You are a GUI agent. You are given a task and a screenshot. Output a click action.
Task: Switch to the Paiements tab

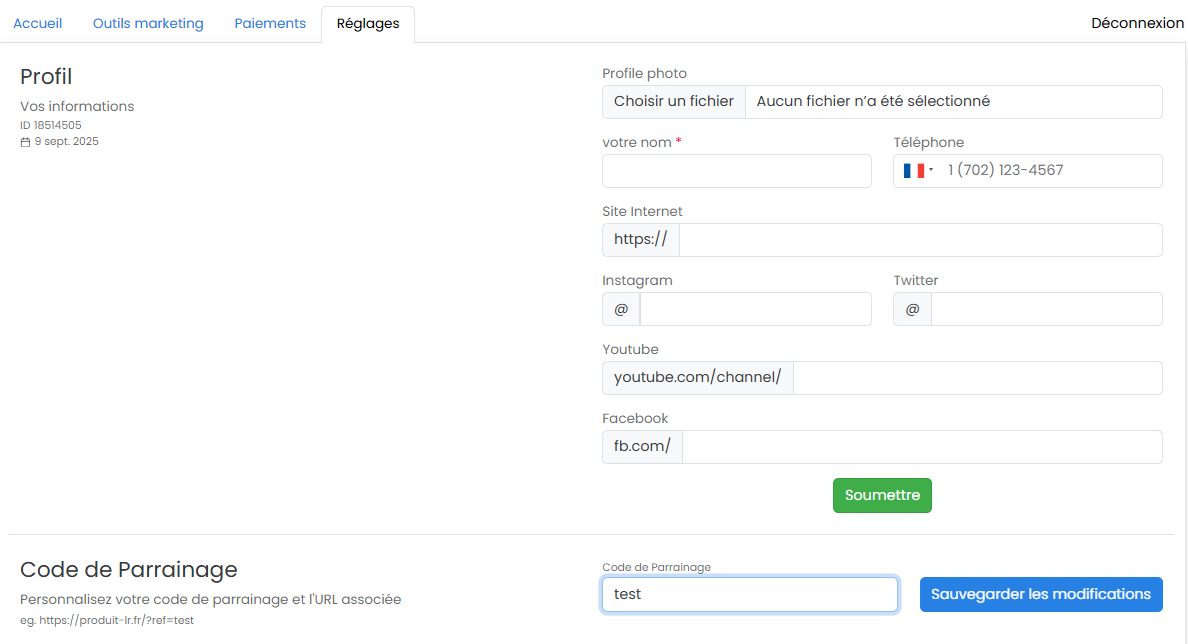tap(270, 22)
